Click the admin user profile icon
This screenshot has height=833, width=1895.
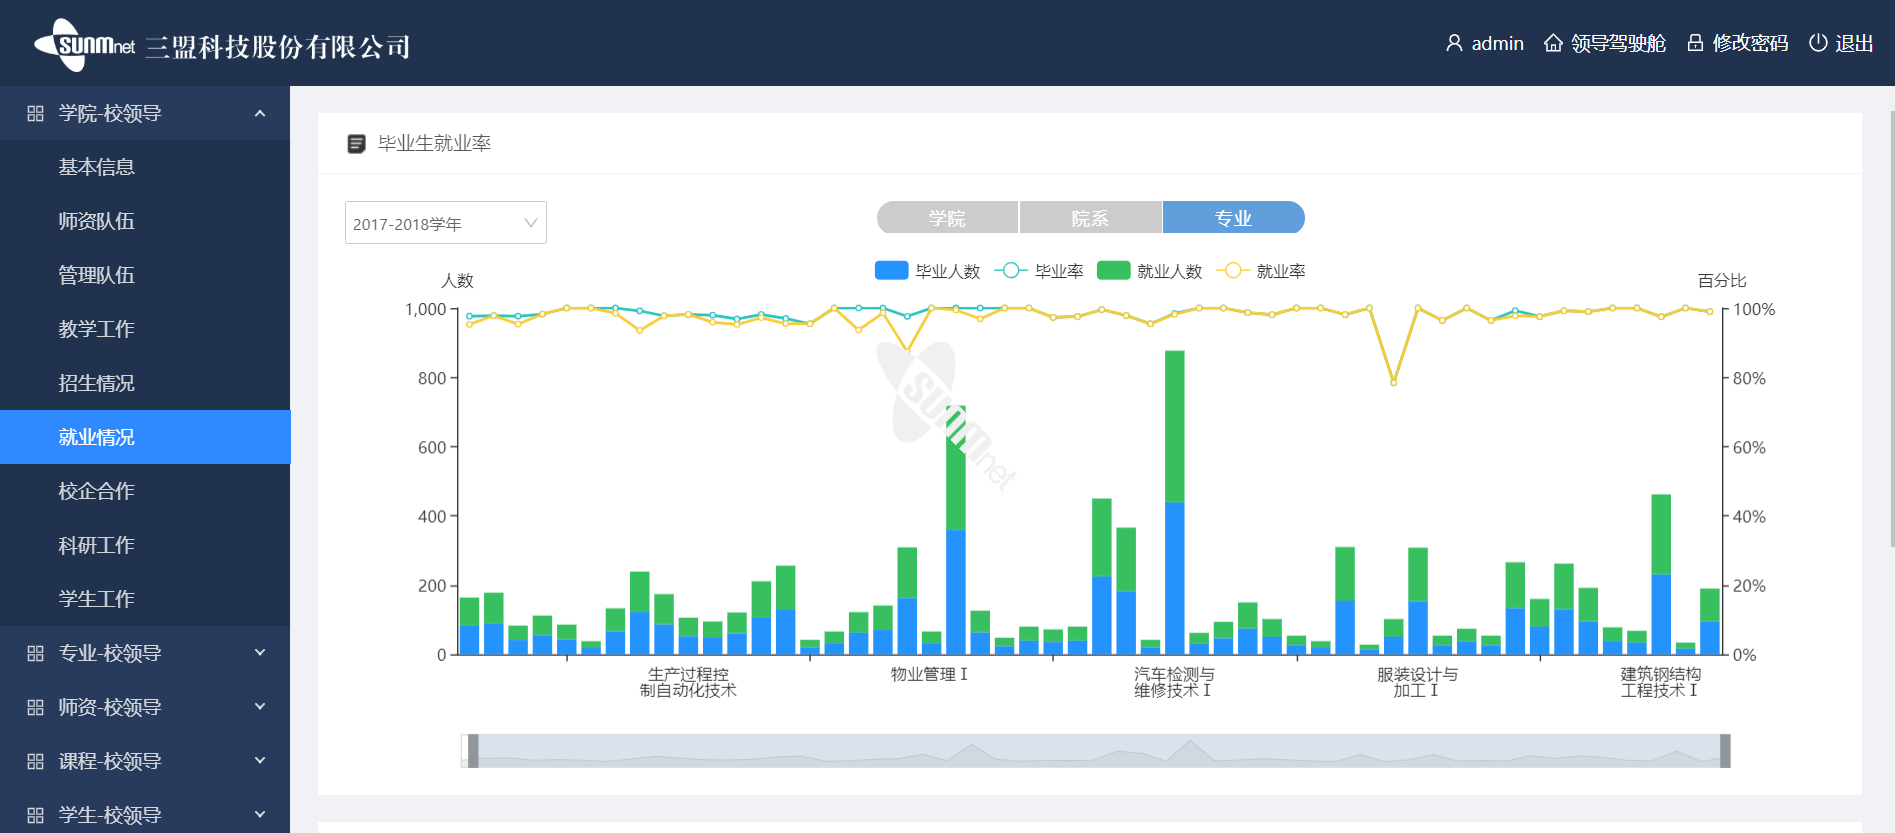1454,43
